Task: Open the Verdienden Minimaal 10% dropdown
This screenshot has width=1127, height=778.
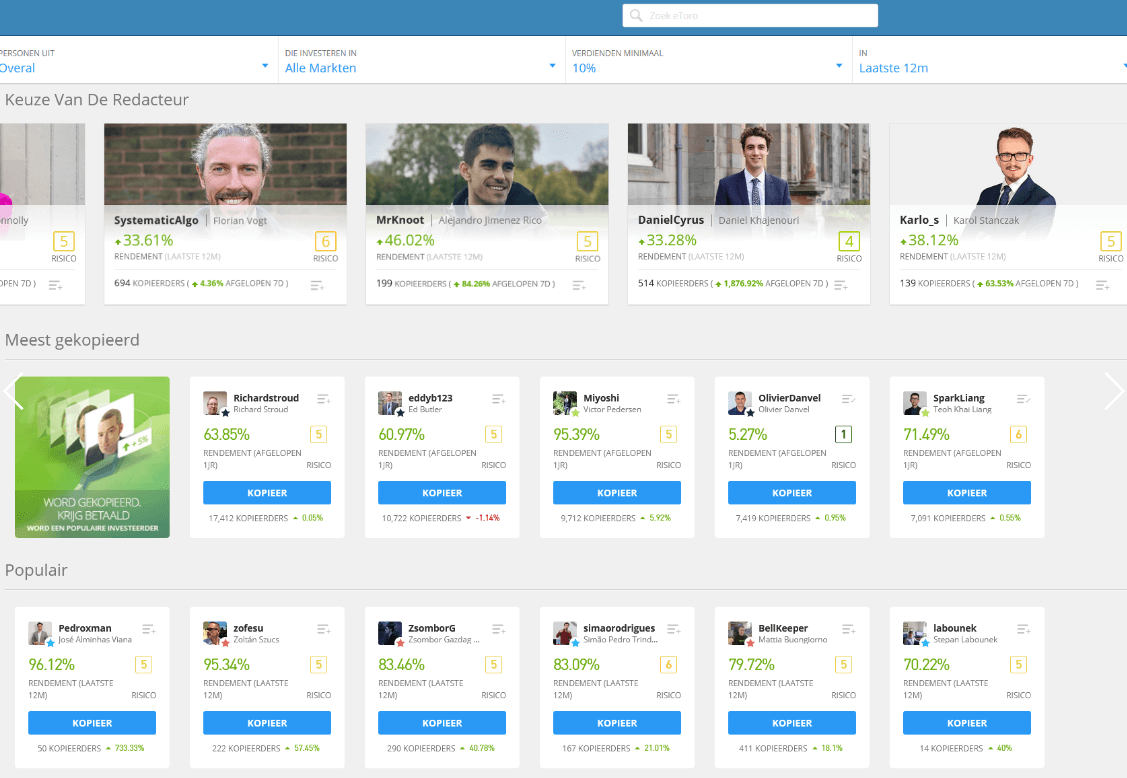Action: pos(708,60)
